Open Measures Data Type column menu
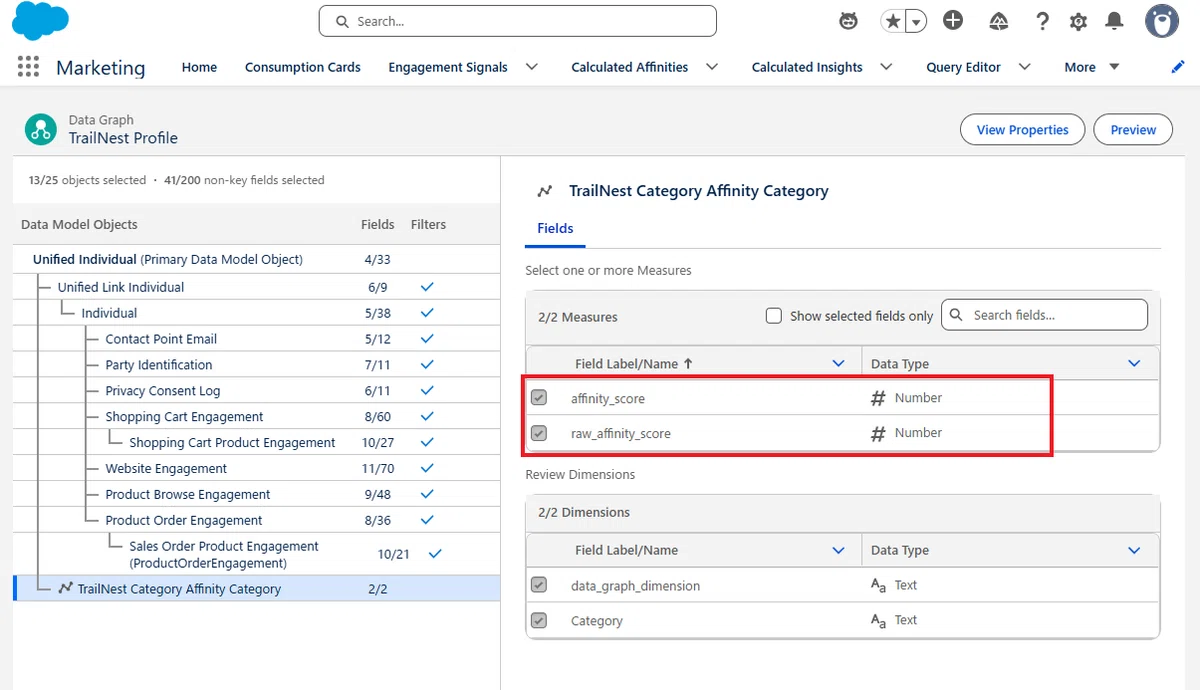1200x690 pixels. (1134, 364)
